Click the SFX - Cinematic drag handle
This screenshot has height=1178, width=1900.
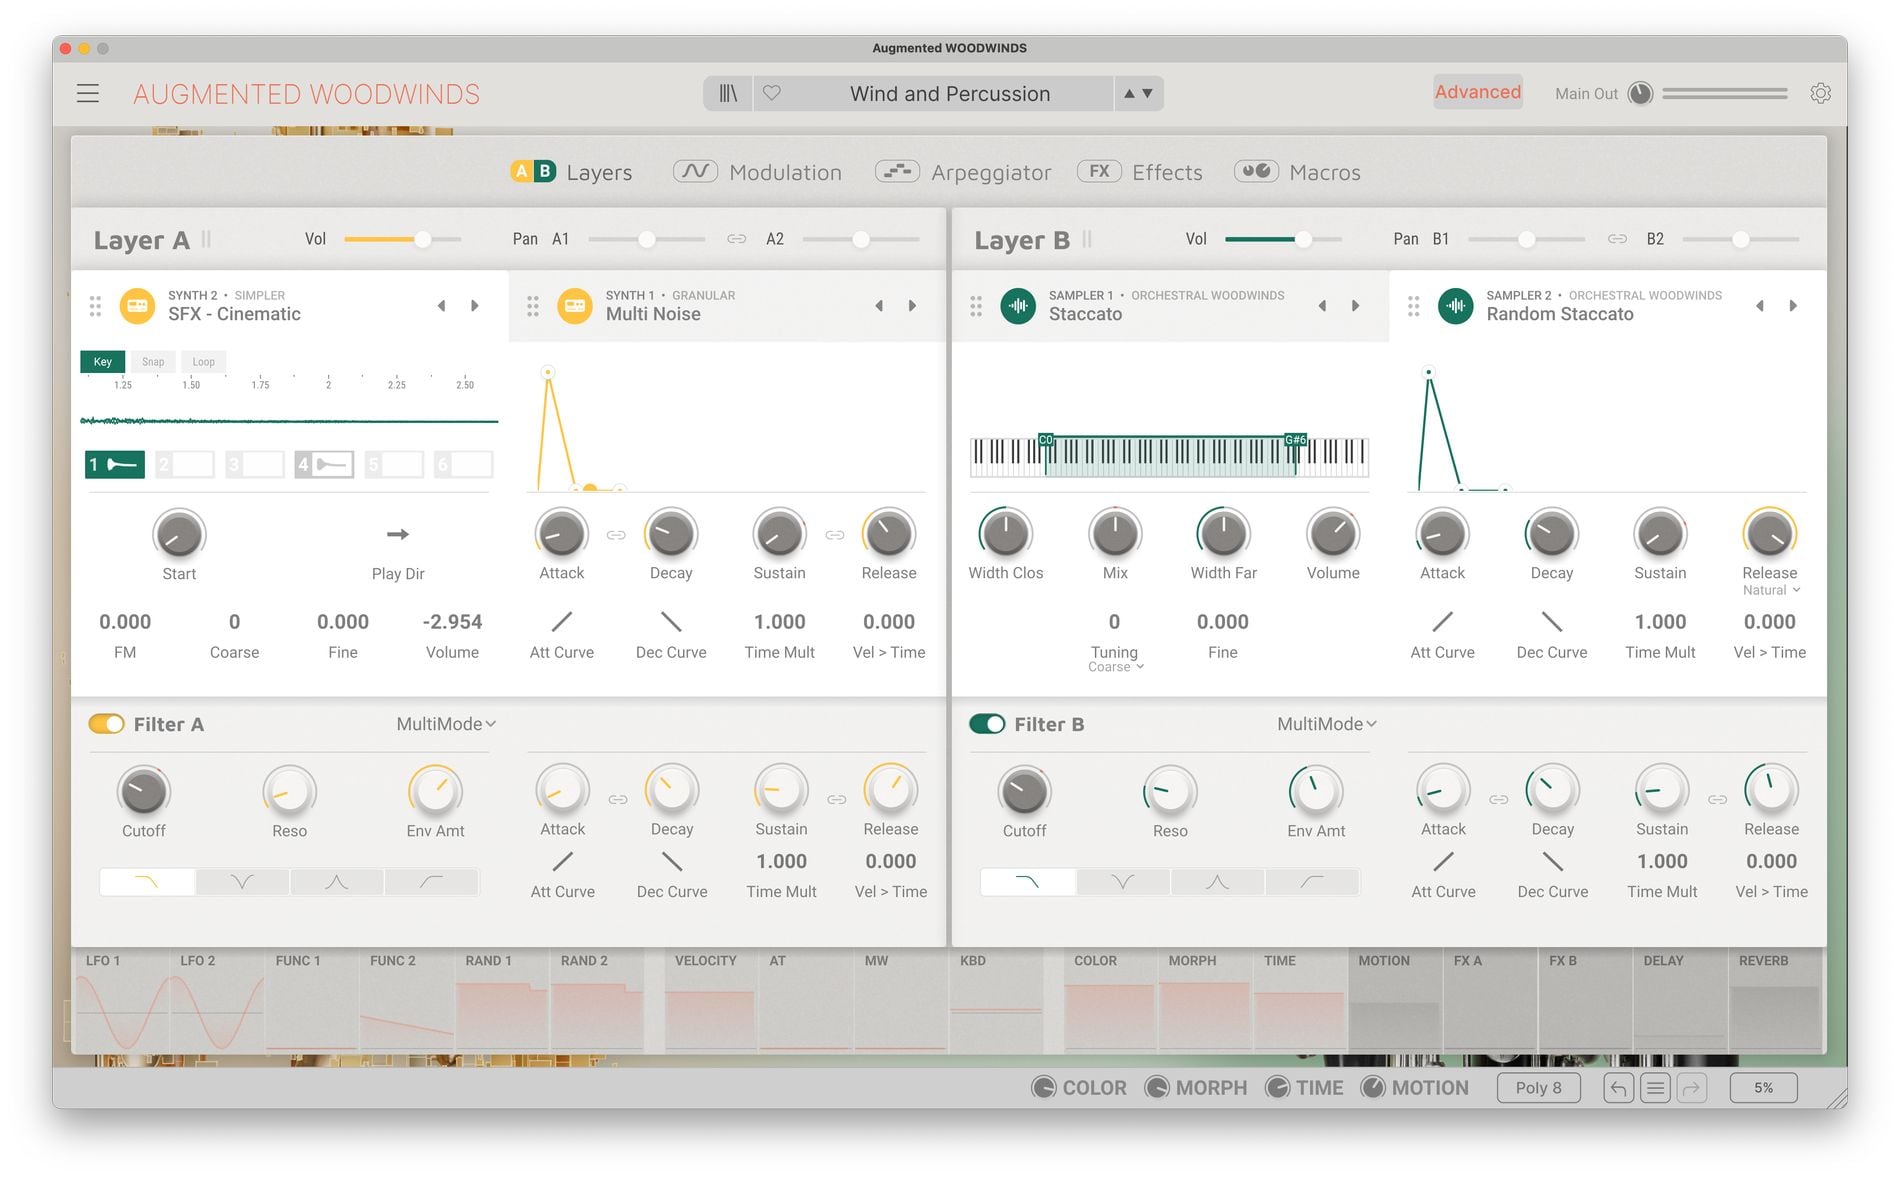click(x=95, y=306)
